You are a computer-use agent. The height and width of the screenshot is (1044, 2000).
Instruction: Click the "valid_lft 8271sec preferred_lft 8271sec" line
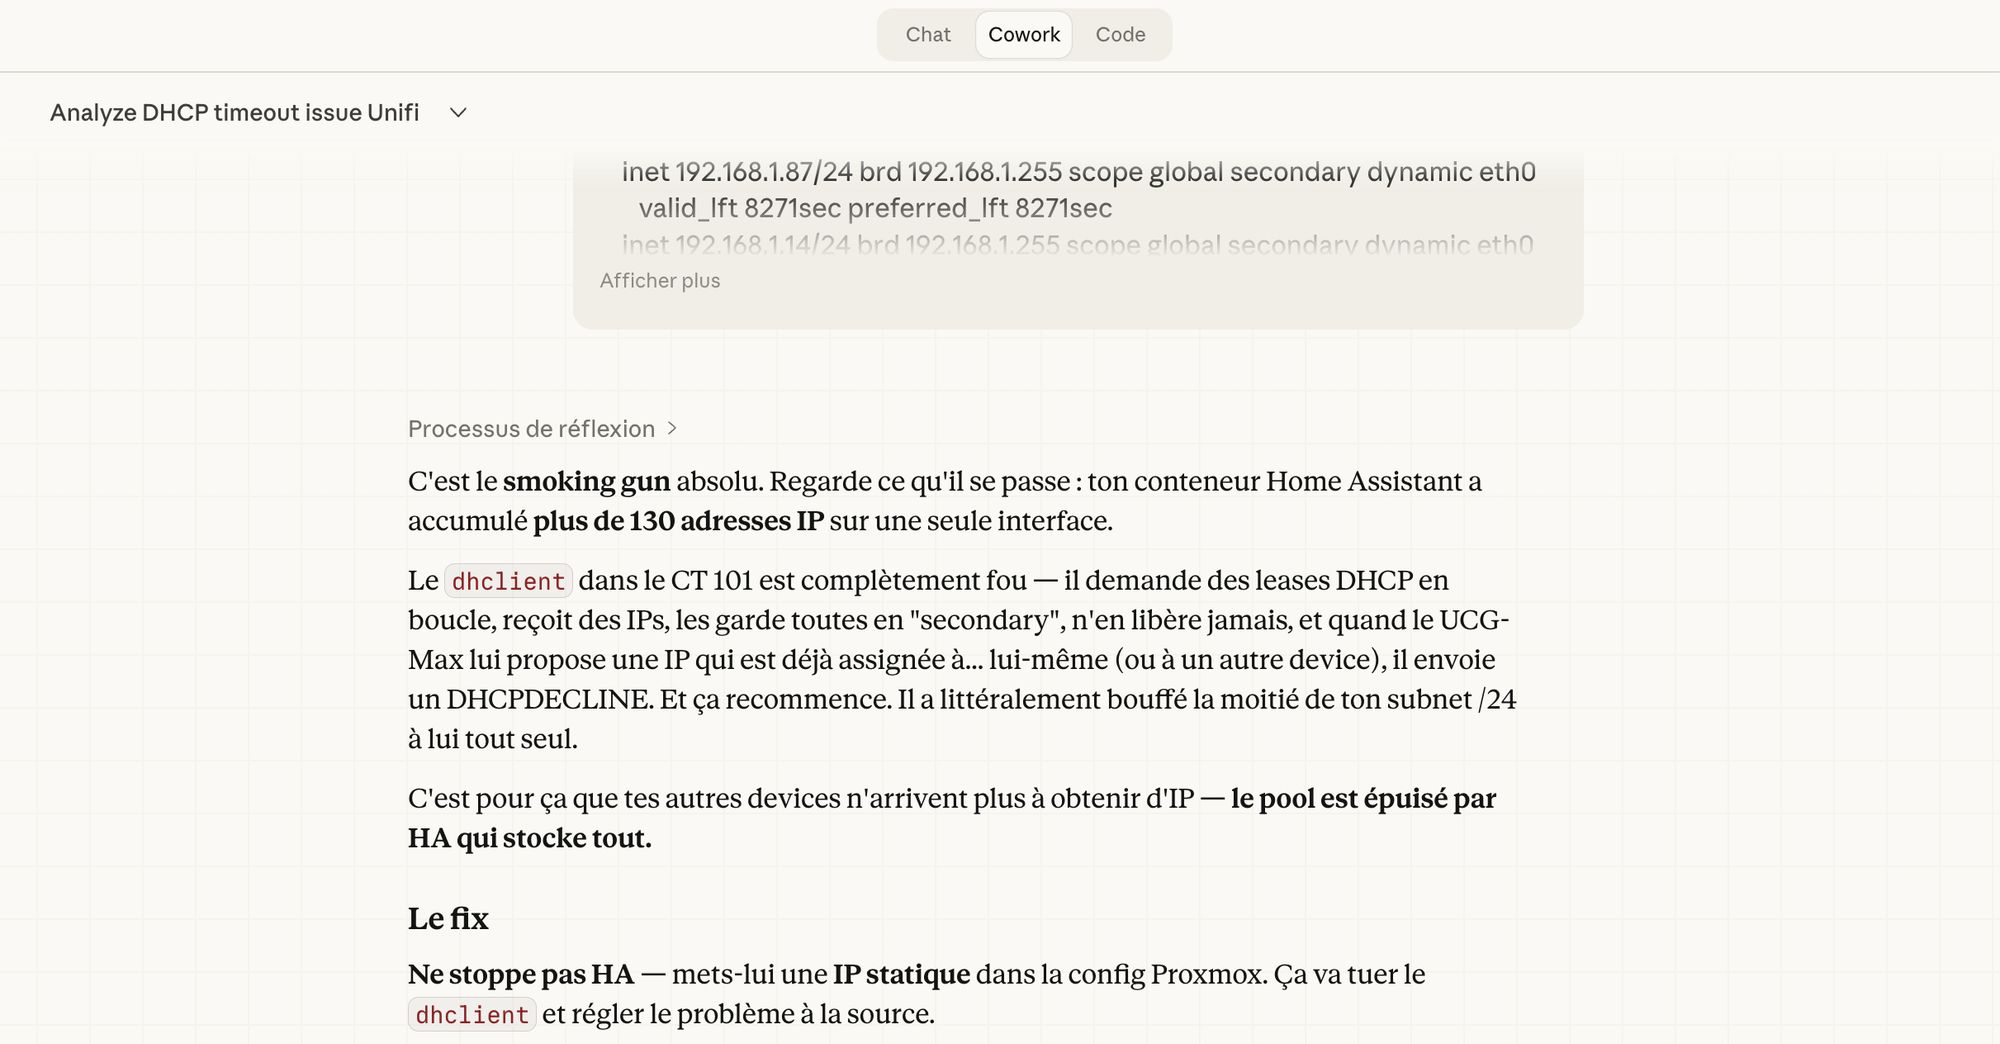[875, 208]
